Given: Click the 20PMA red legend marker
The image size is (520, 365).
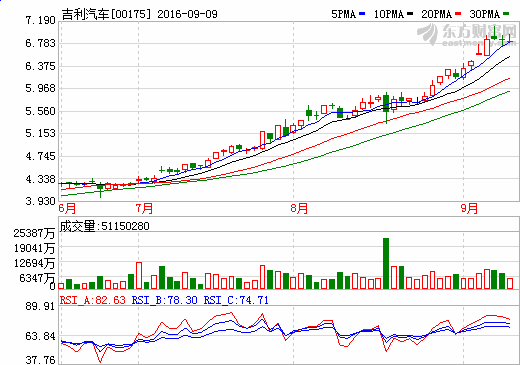Looking at the screenshot, I should click(x=458, y=14).
